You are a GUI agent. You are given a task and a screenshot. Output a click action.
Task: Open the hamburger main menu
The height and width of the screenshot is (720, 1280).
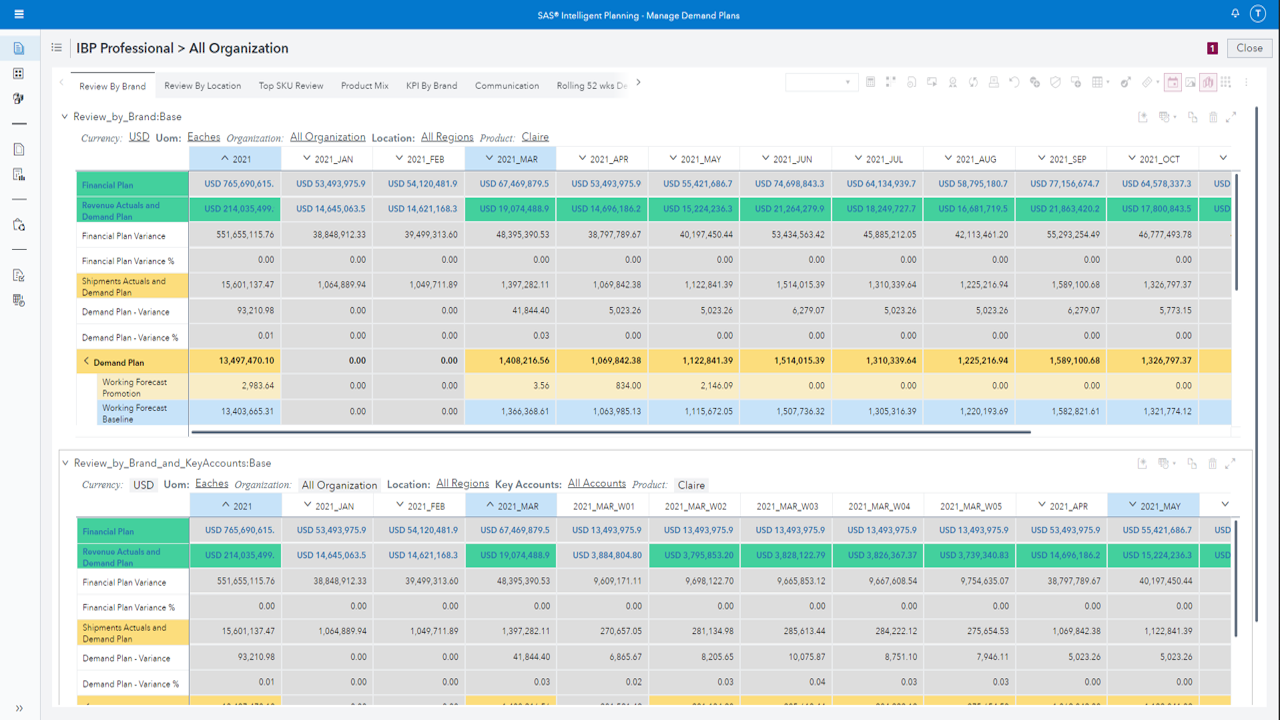click(19, 14)
